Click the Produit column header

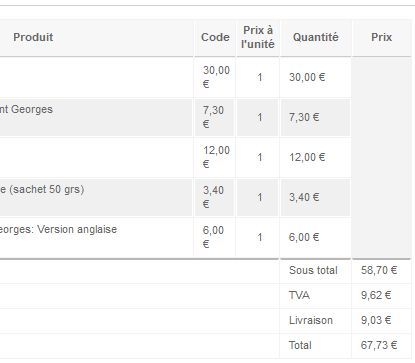click(x=33, y=37)
